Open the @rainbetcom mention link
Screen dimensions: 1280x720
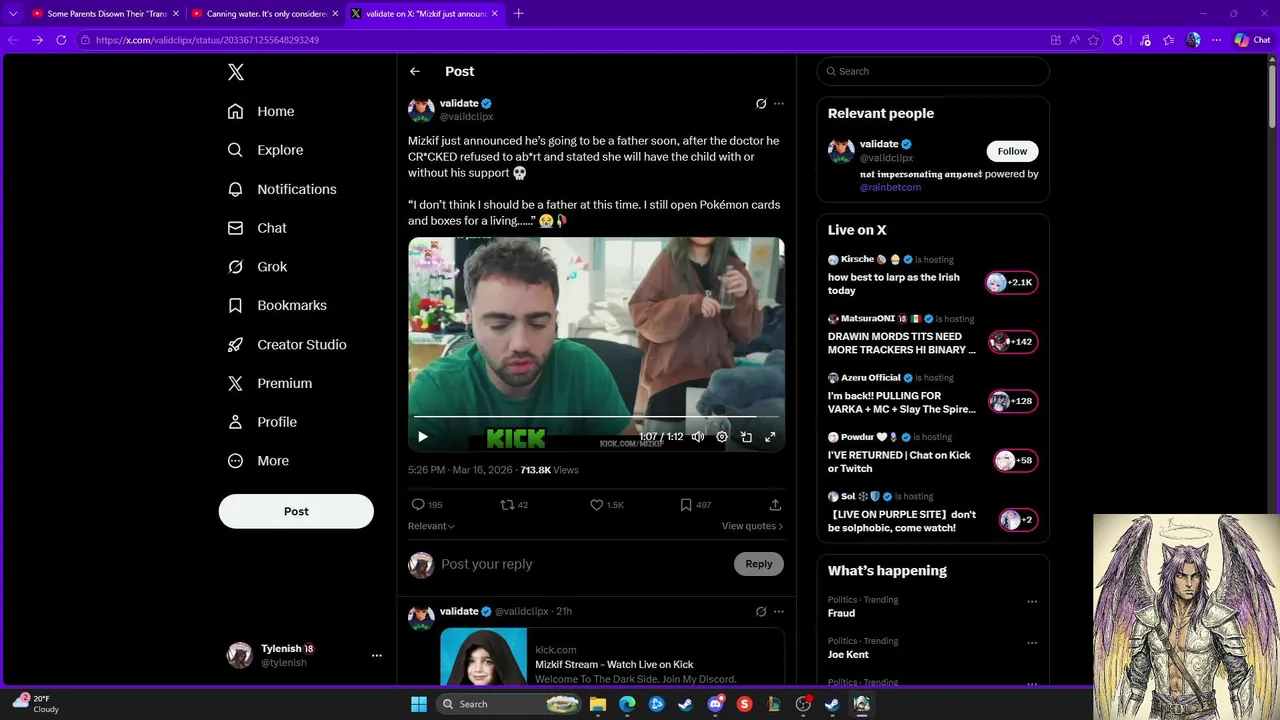coord(890,187)
